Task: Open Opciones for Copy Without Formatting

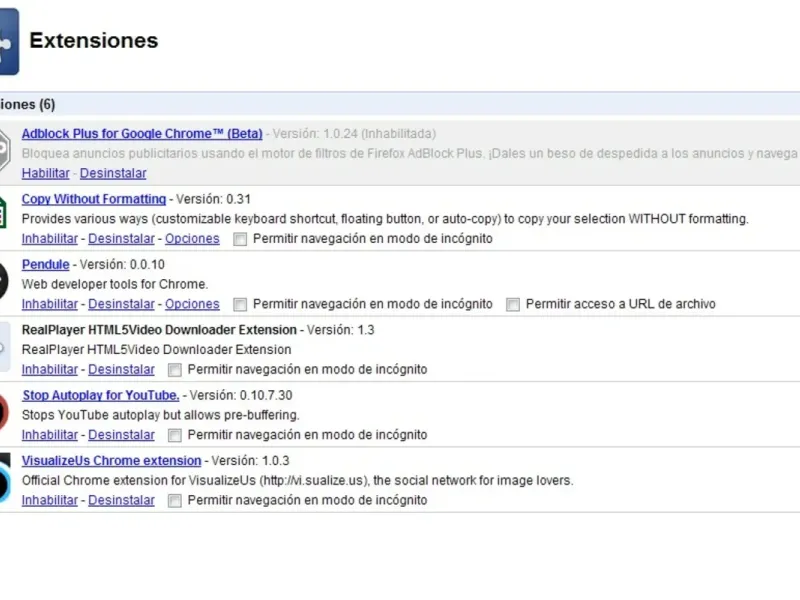Action: pyautogui.click(x=192, y=239)
